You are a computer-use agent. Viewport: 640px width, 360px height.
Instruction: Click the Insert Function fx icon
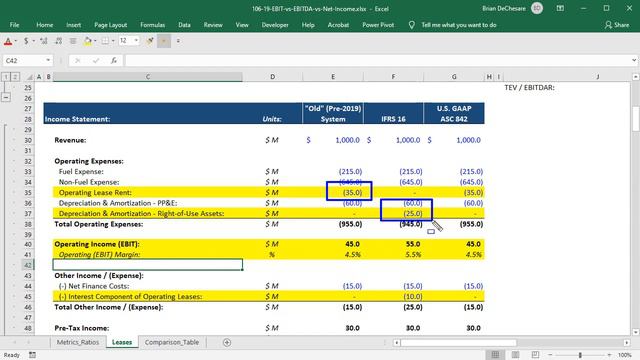(x=114, y=61)
